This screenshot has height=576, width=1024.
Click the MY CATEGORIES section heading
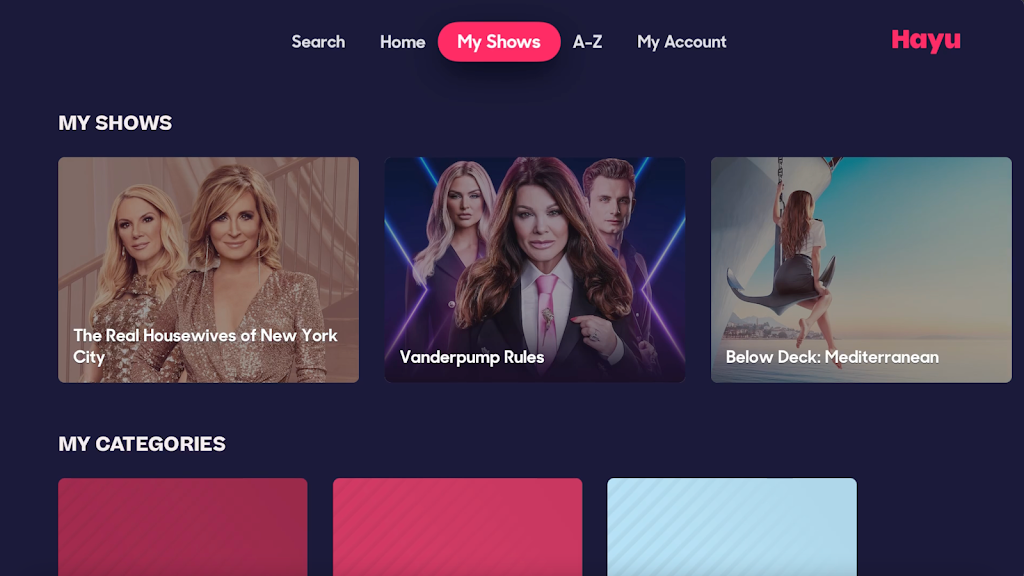pos(142,444)
